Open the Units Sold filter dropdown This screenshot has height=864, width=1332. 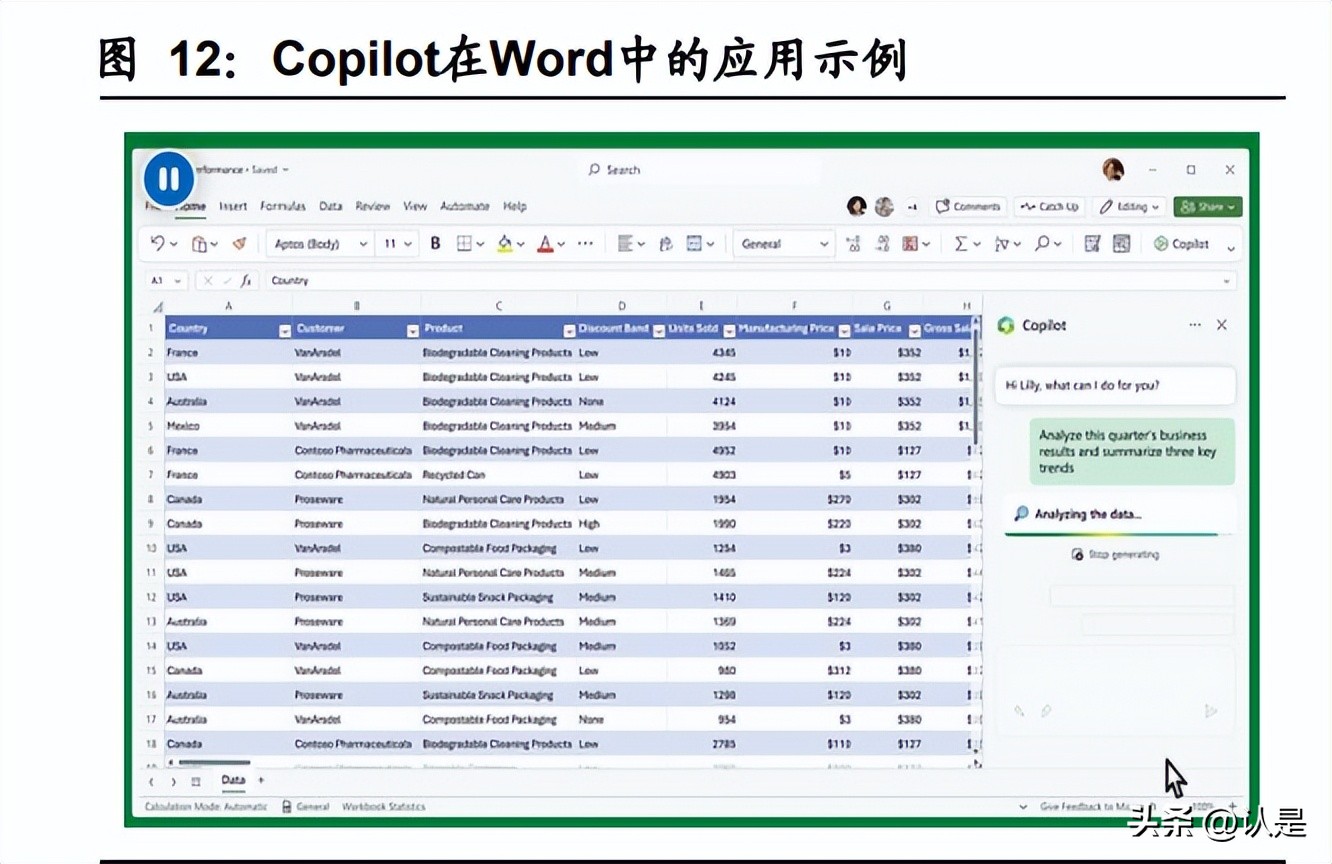coord(729,330)
